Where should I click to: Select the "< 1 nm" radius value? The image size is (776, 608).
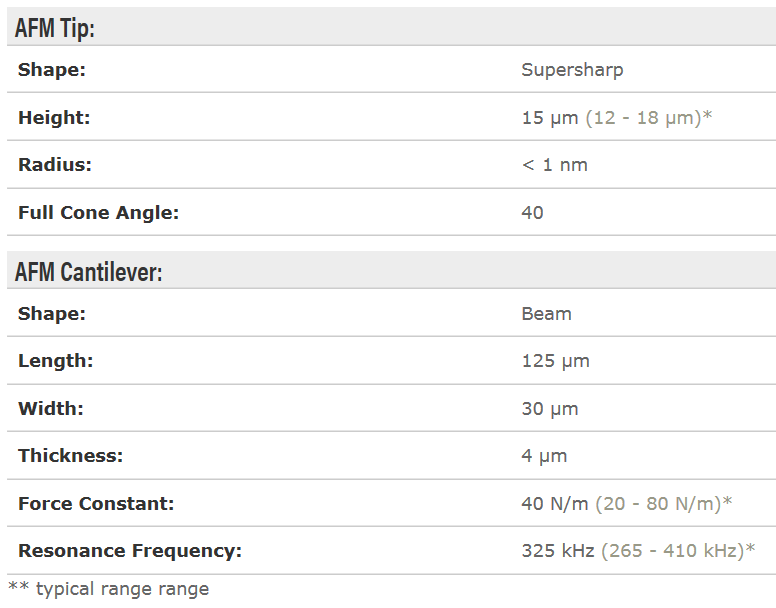[554, 165]
